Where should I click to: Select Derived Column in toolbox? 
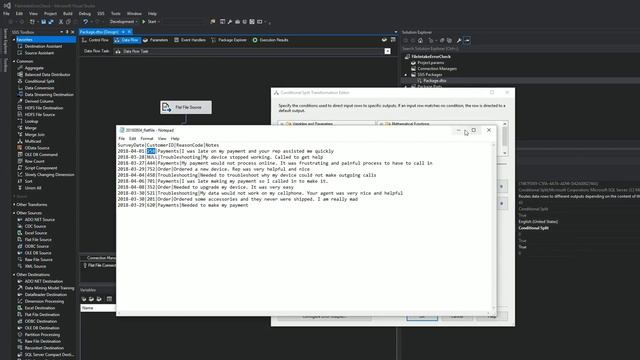tap(39, 101)
